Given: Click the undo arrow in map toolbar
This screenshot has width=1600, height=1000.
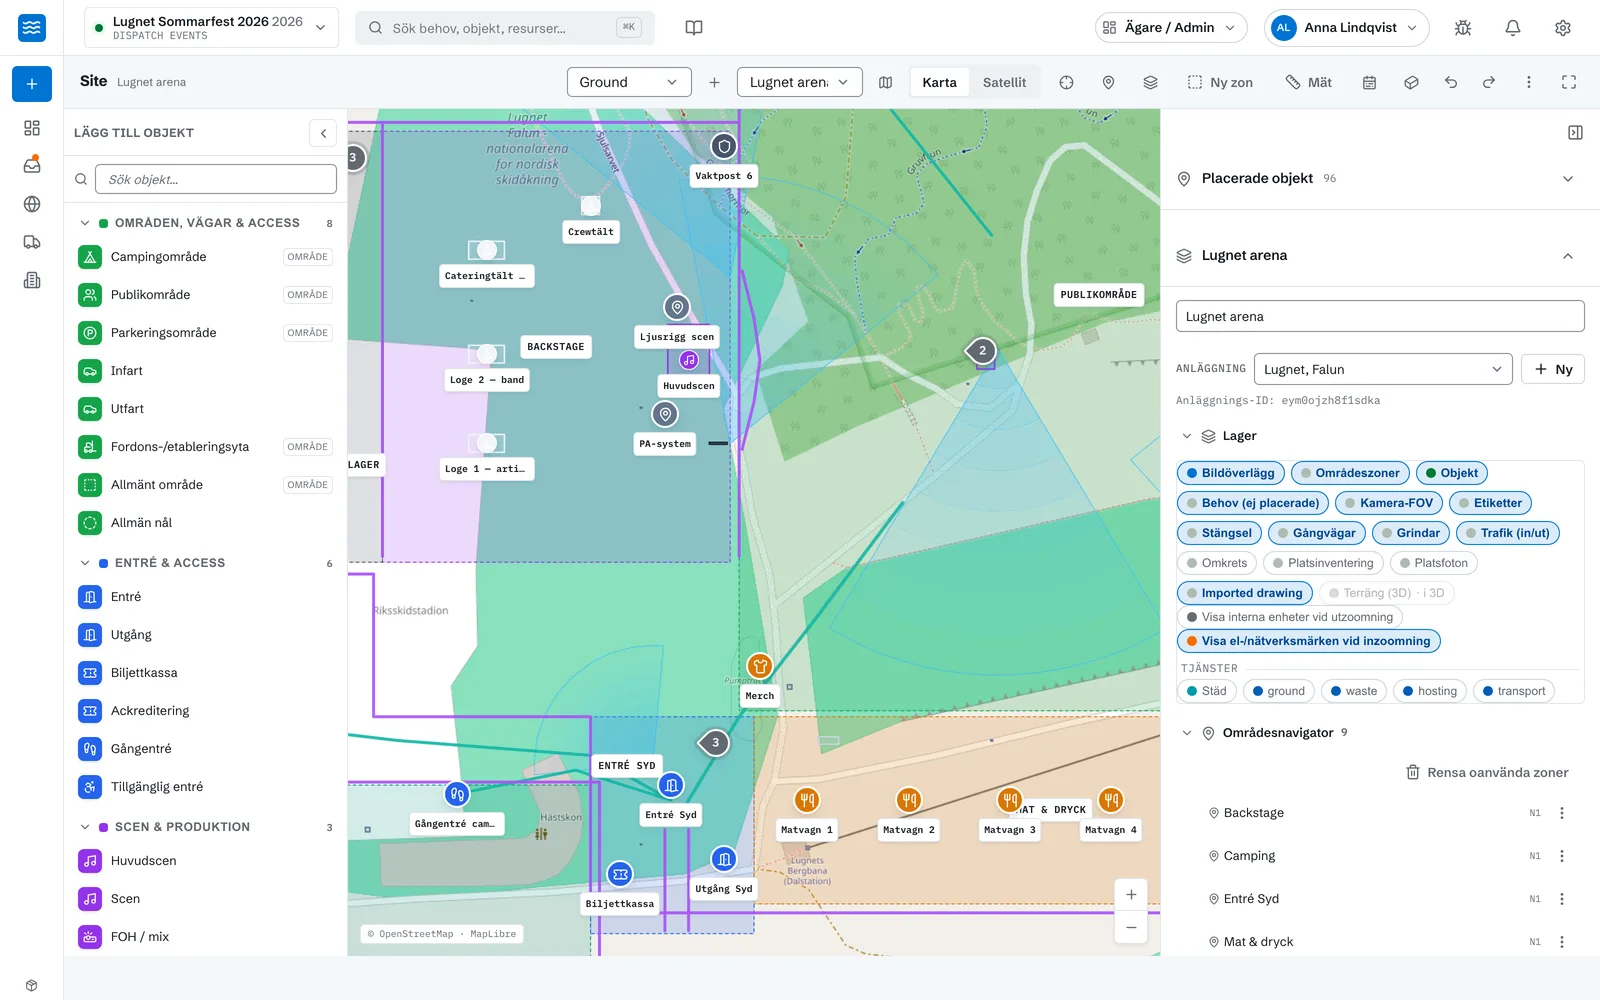Looking at the screenshot, I should pos(1451,82).
